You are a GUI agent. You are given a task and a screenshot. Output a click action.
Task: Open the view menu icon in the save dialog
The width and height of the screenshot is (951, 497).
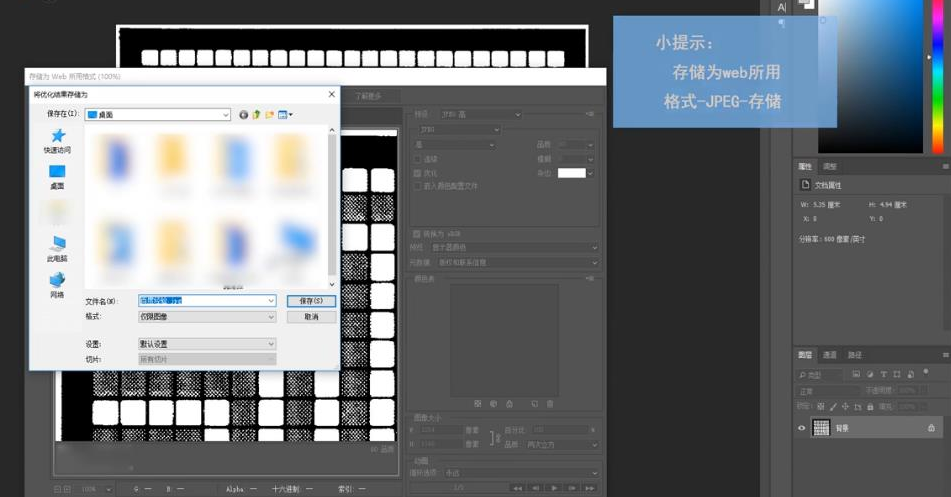tap(284, 115)
